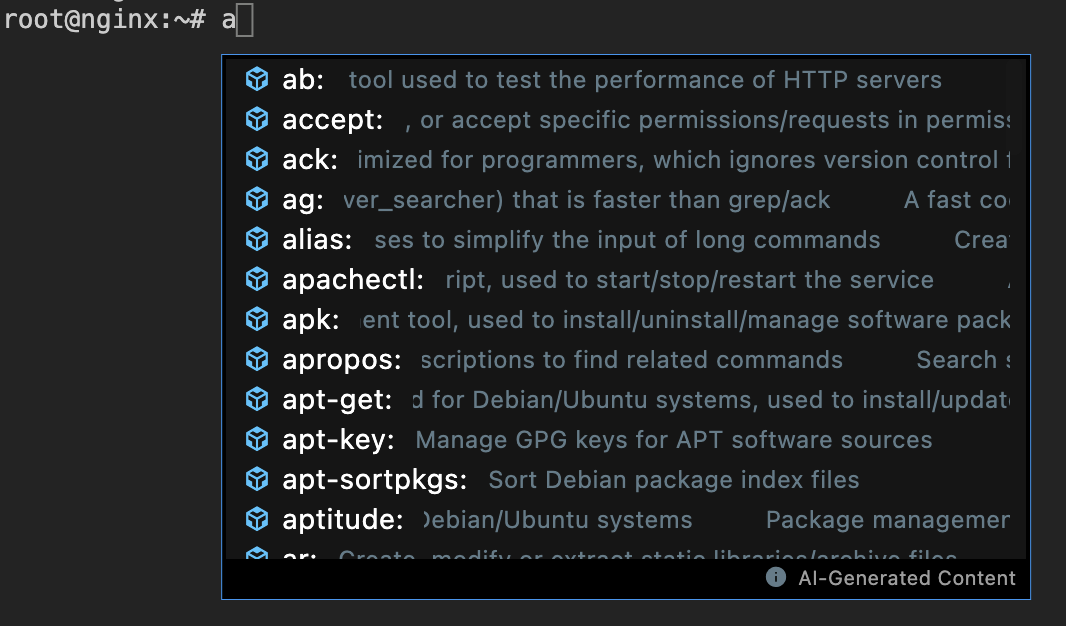The image size is (1066, 626).
Task: Select the ab command suggestion
Action: pyautogui.click(x=625, y=80)
